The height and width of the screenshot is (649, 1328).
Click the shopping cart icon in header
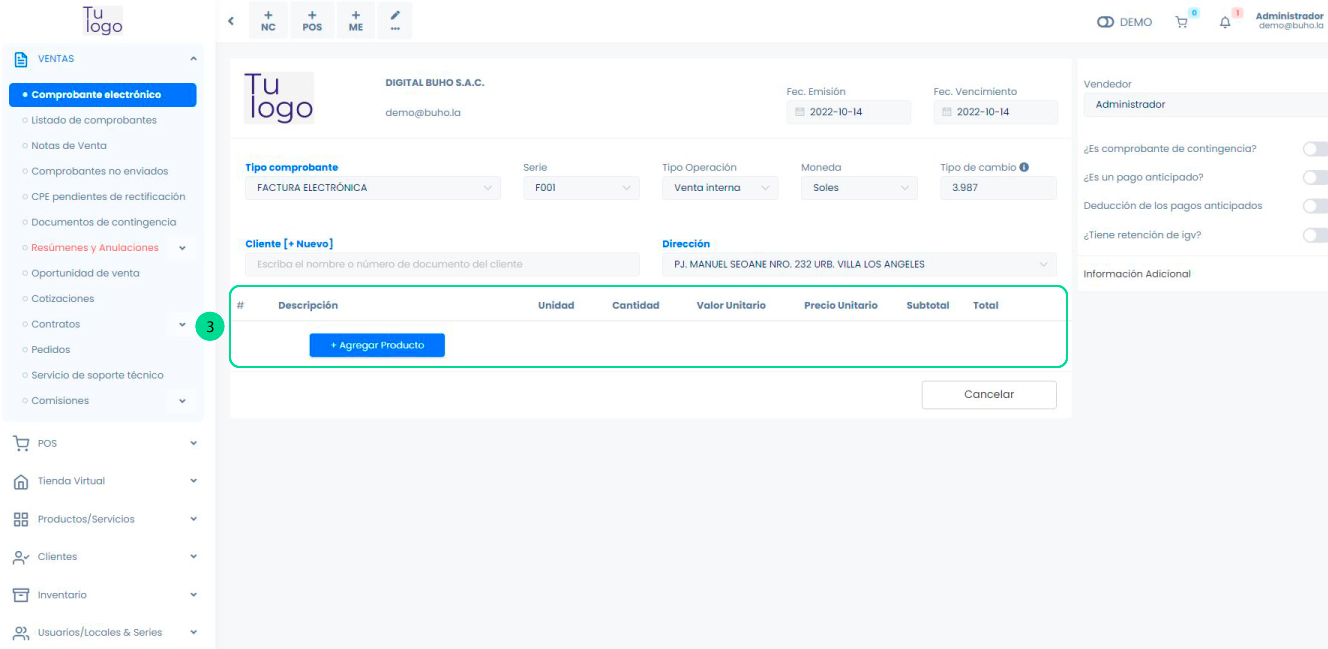point(1182,22)
